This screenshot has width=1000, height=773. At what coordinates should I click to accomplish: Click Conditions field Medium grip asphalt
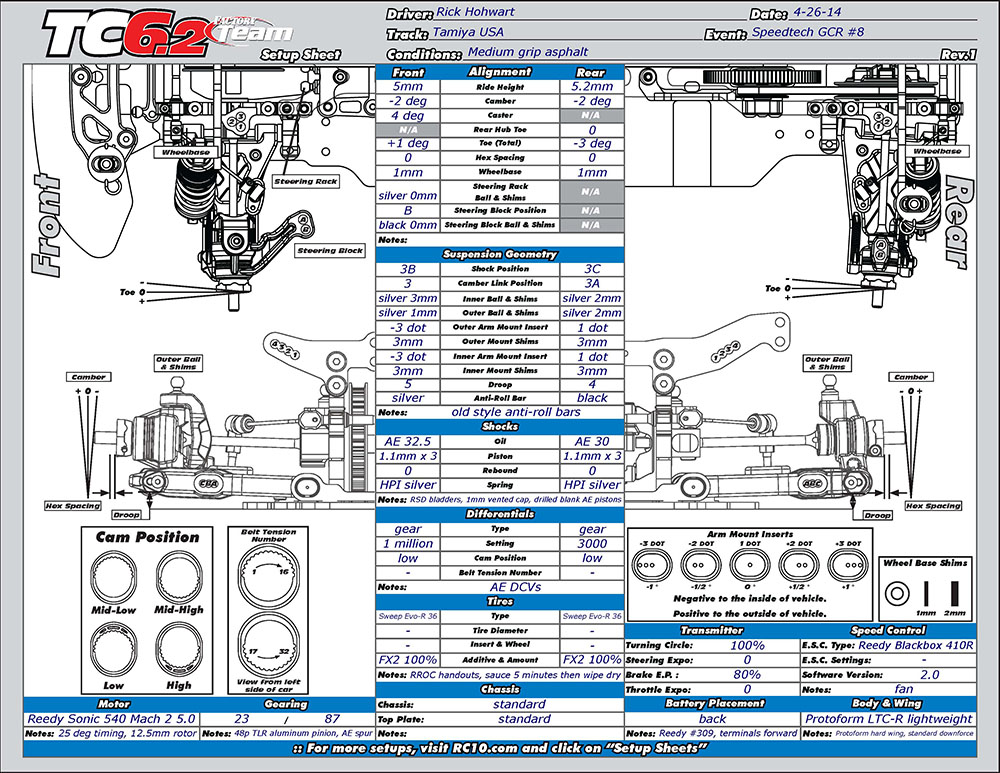click(528, 52)
